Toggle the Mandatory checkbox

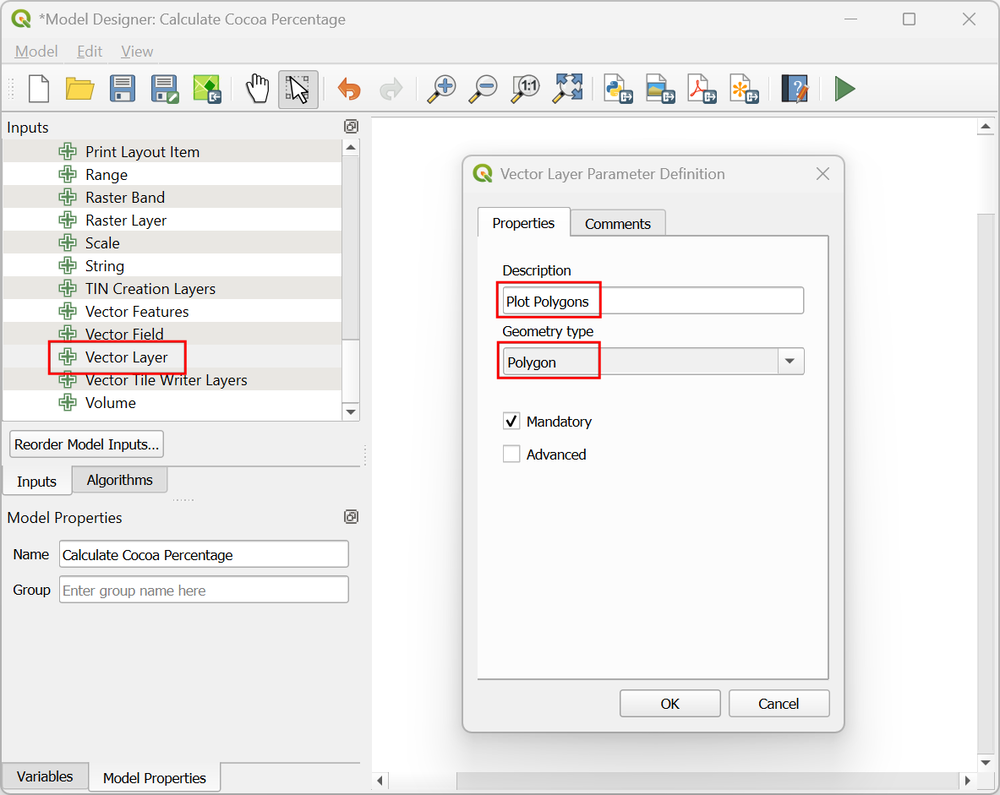click(x=511, y=421)
